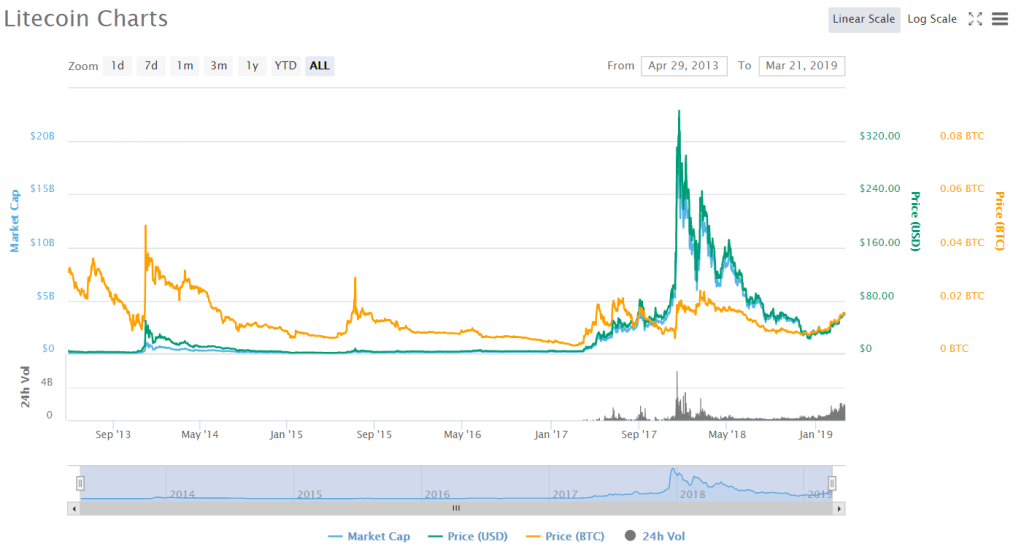Switch to Log Scale
1024x552 pixels.
931,19
